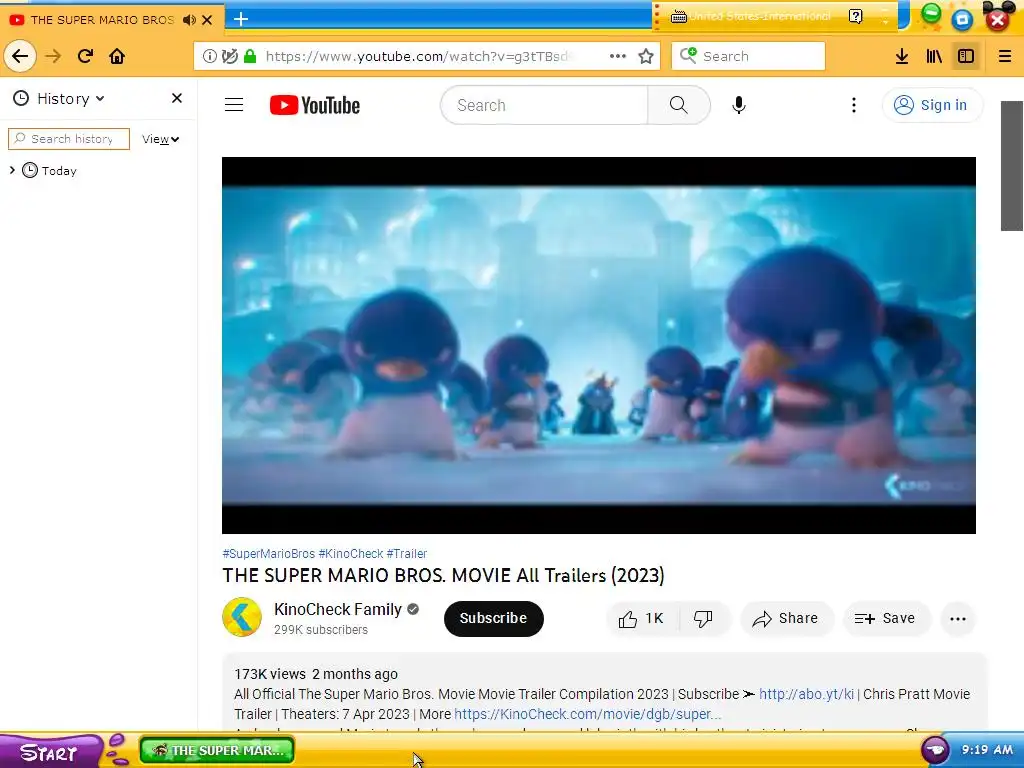Open a new tab with plus button
This screenshot has width=1024, height=768.
coord(241,19)
